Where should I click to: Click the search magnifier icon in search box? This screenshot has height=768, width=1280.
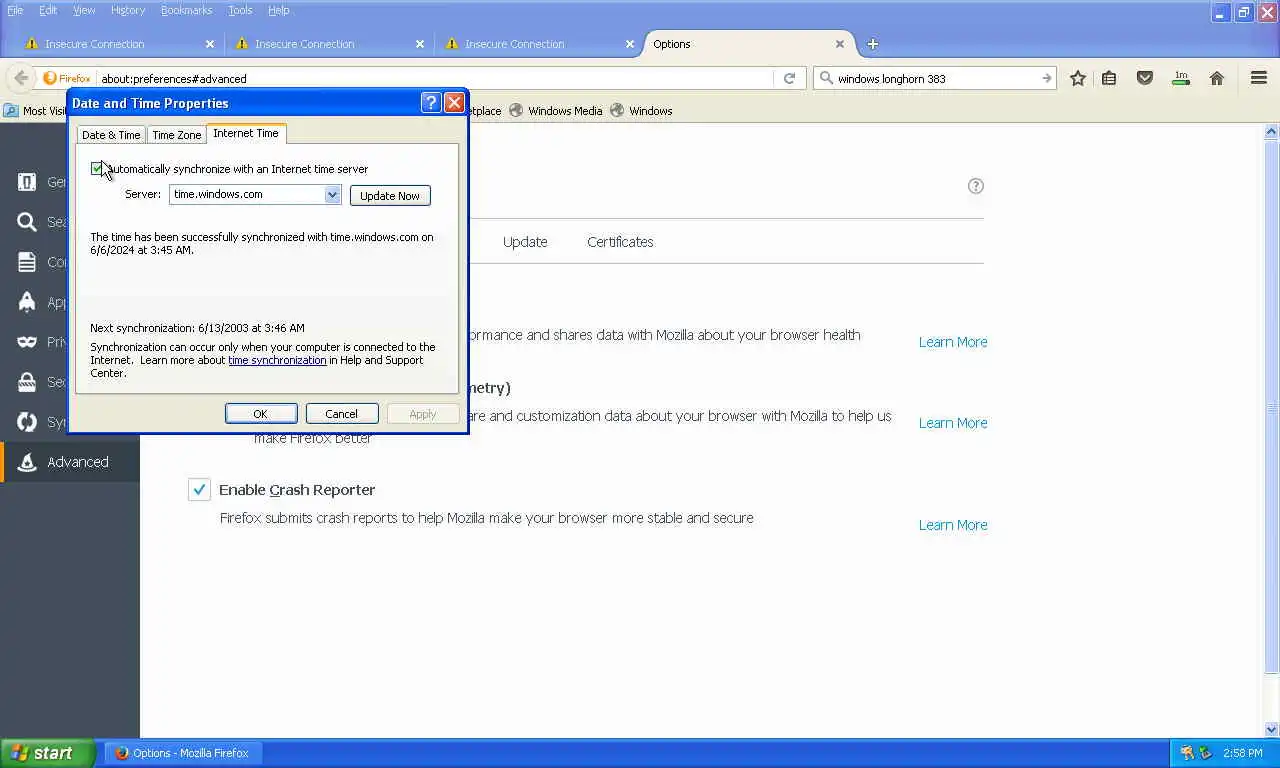tap(826, 78)
